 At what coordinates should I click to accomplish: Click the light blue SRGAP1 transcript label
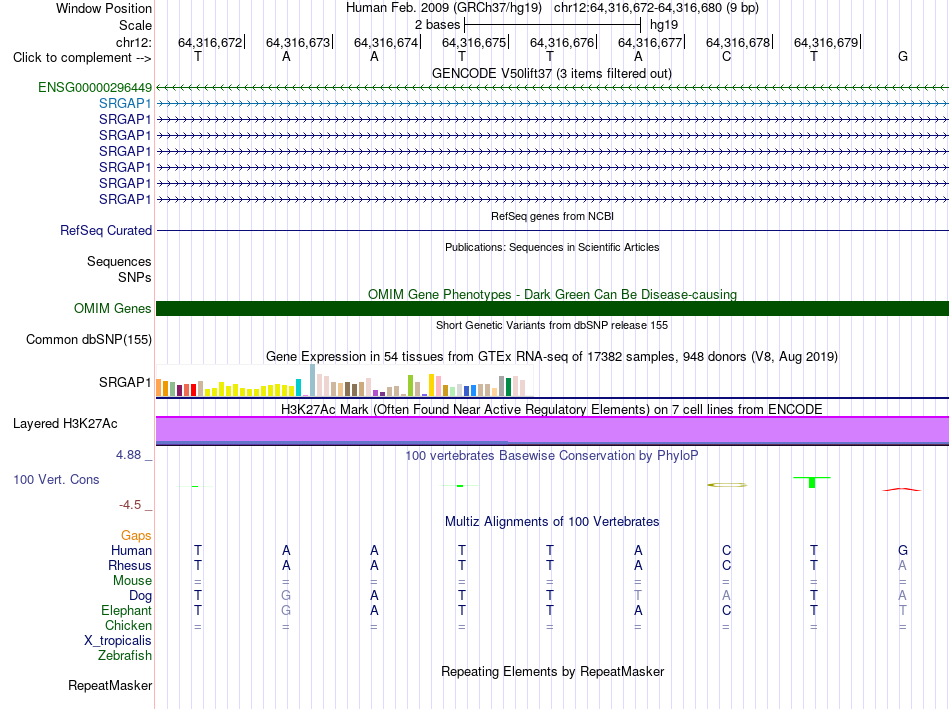(125, 104)
